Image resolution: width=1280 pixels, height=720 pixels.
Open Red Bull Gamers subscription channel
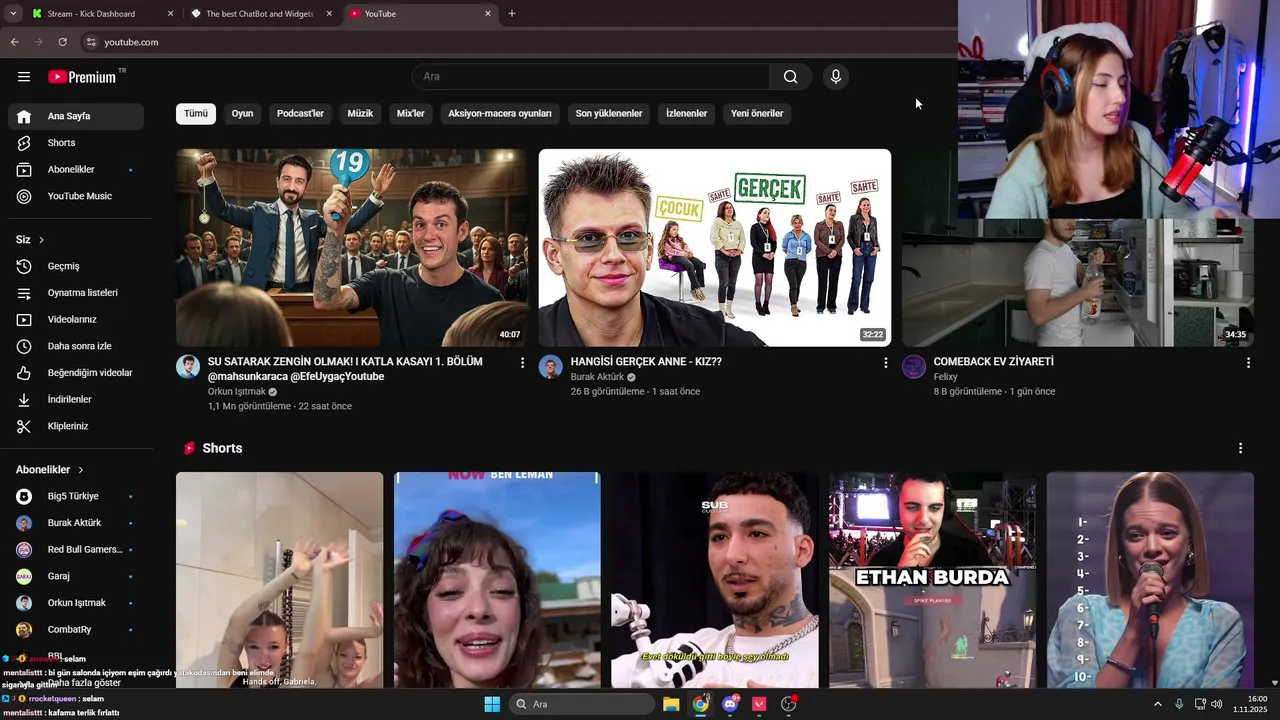pos(76,549)
